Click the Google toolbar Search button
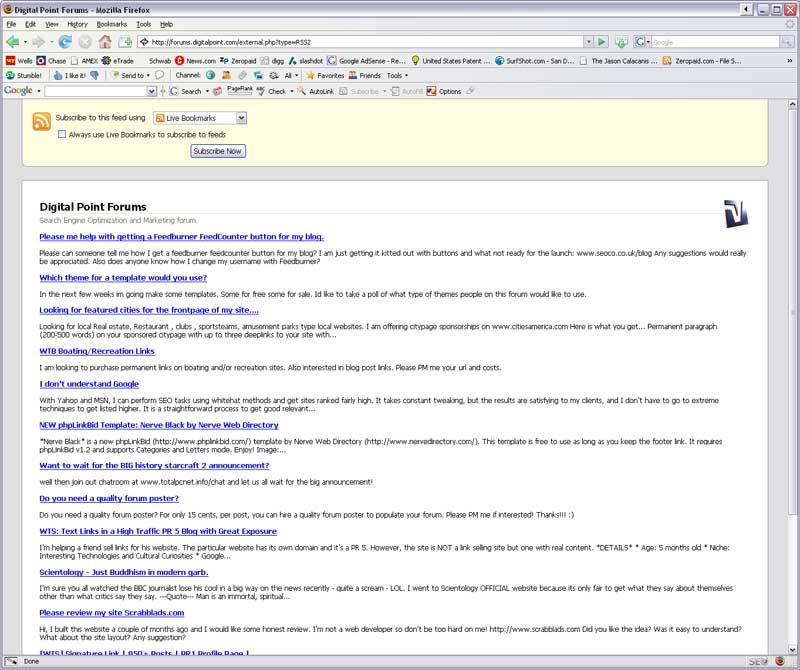The height and width of the screenshot is (670, 800). pos(186,91)
